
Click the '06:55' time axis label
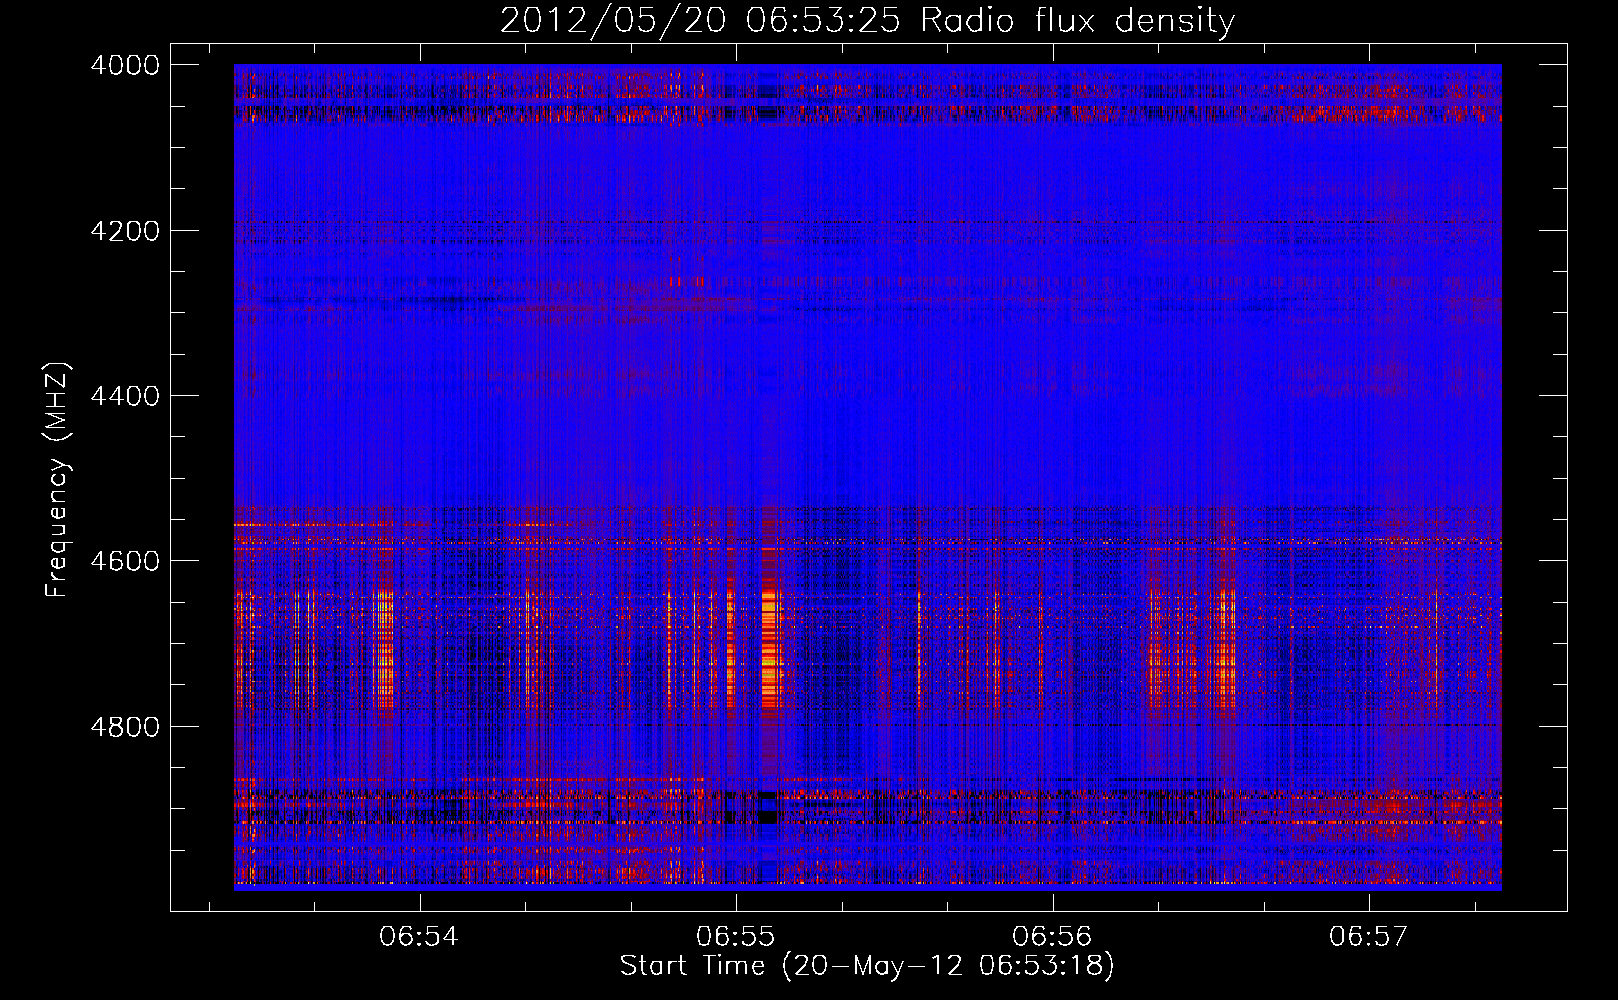click(x=736, y=936)
